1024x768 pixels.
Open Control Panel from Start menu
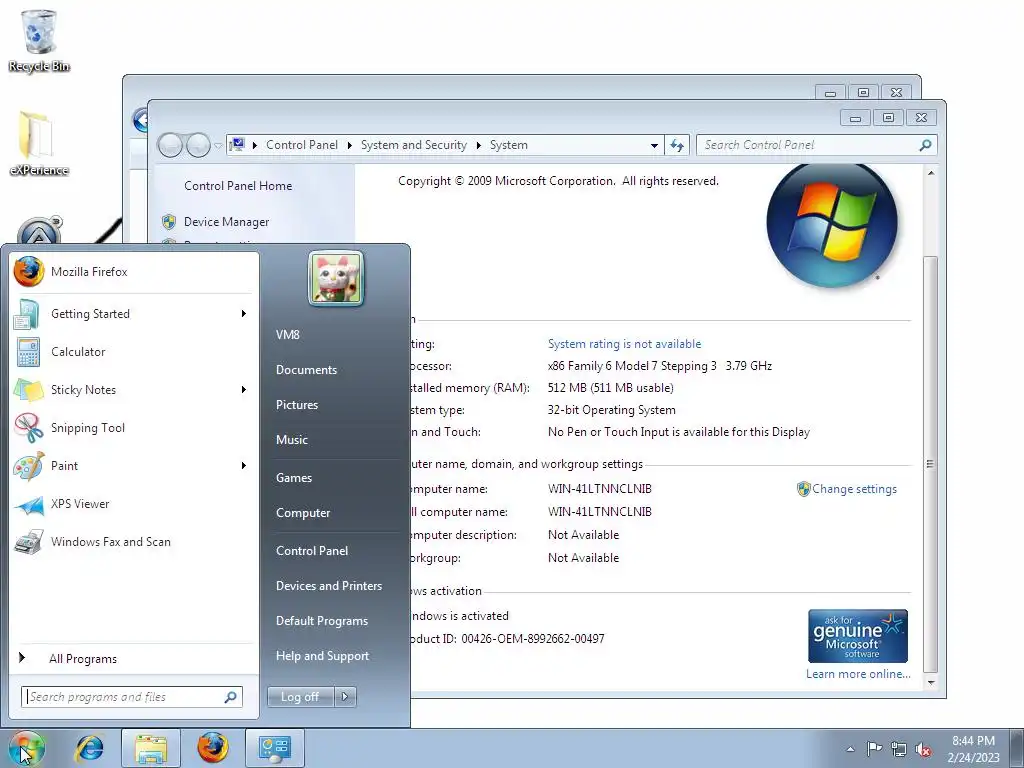pyautogui.click(x=312, y=551)
